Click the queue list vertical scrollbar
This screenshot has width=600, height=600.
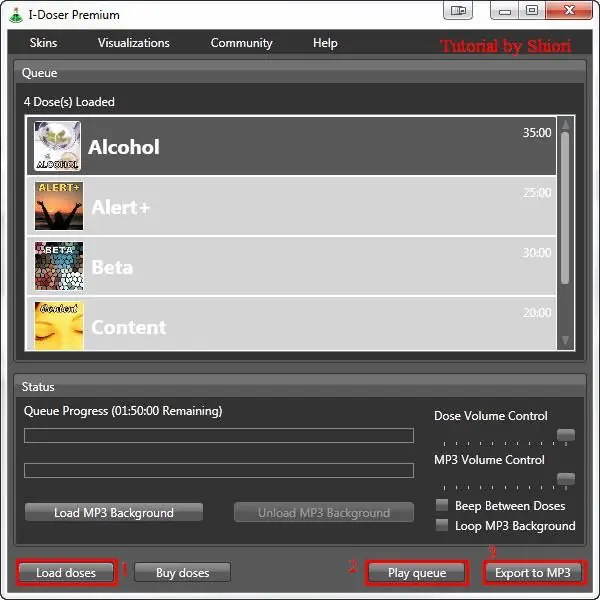pos(565,232)
